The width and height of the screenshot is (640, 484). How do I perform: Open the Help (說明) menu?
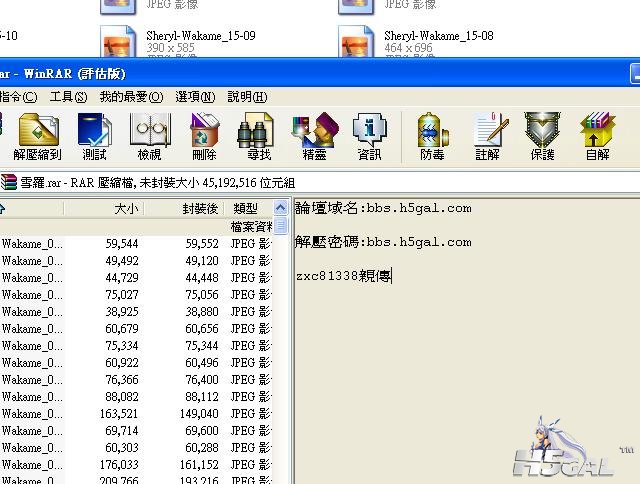(x=247, y=97)
